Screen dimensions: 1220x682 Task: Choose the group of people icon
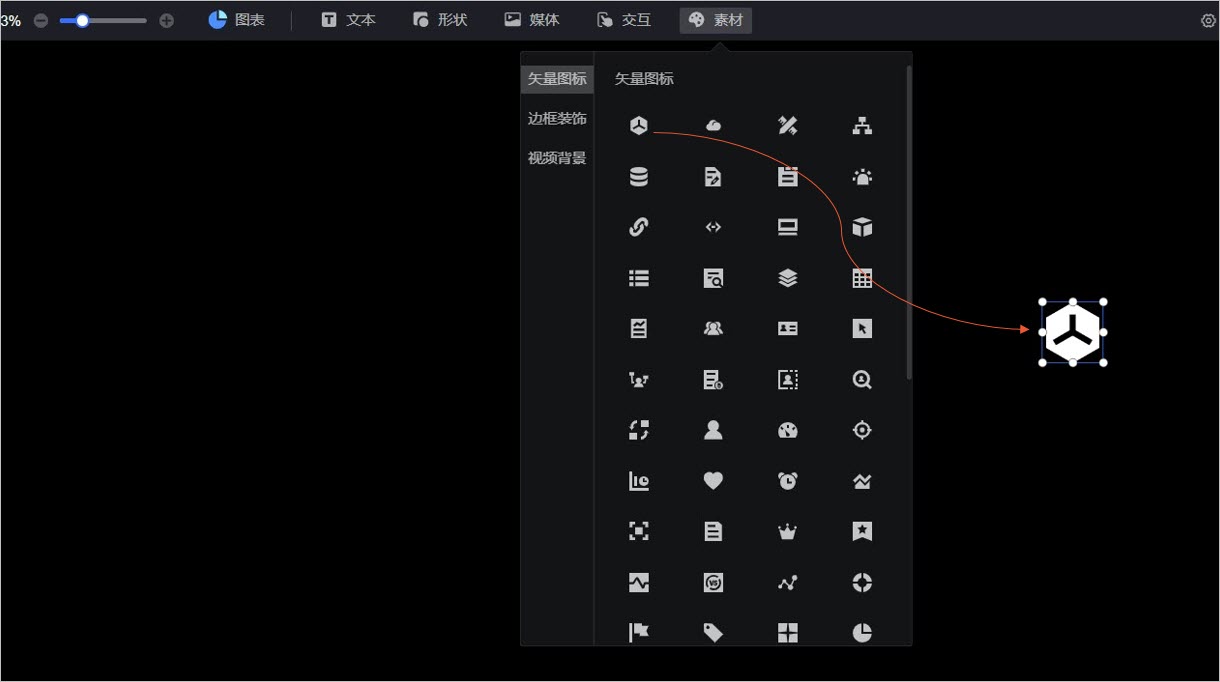click(x=713, y=328)
